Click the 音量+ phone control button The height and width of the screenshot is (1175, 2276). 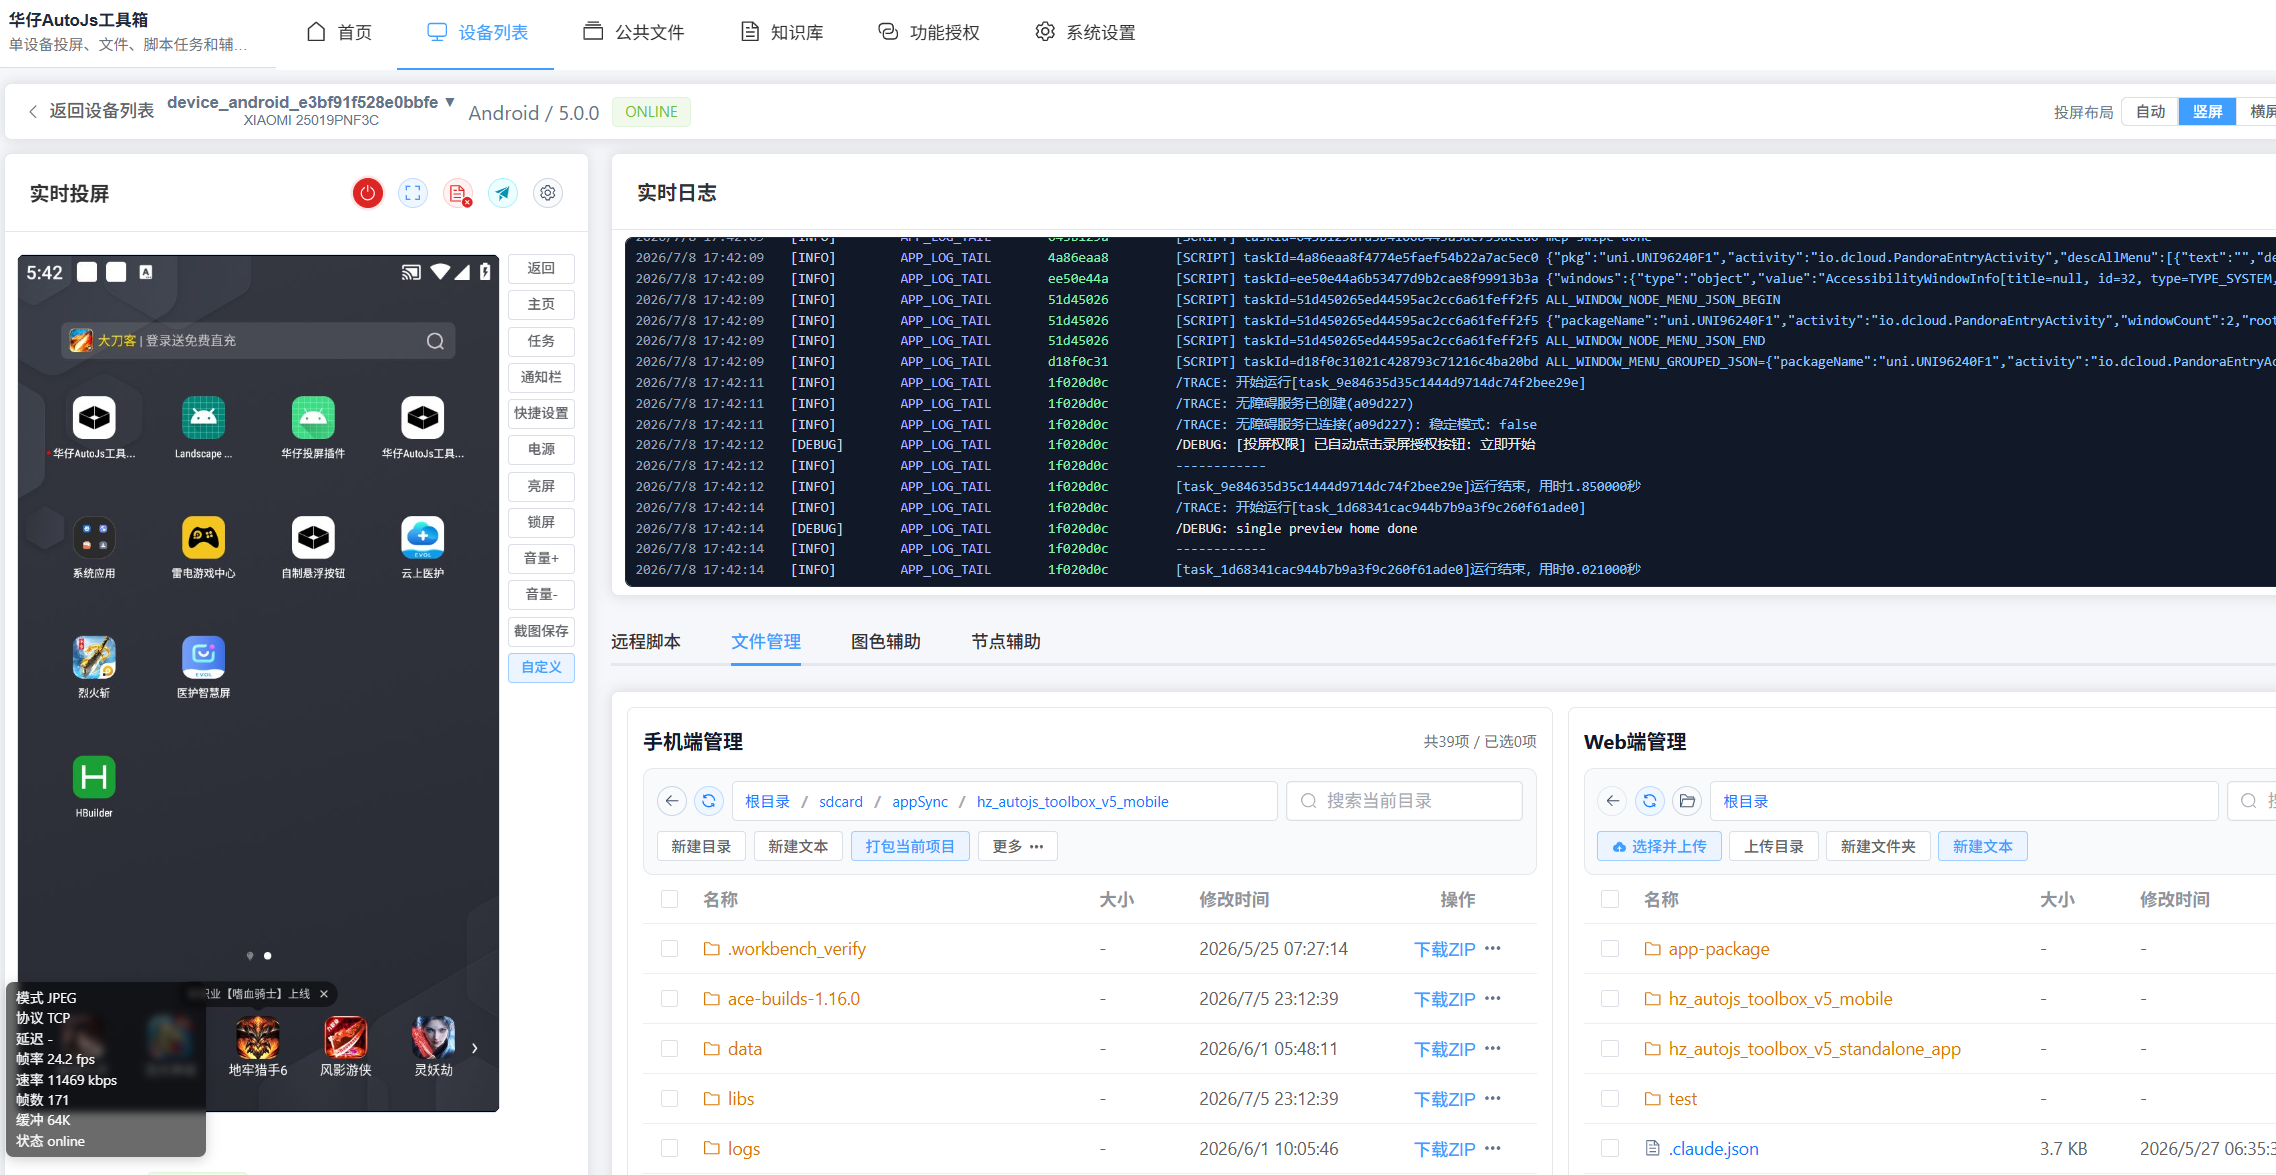coord(541,558)
